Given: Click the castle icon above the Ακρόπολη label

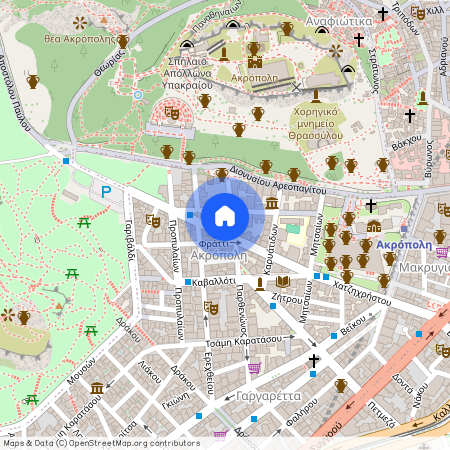Looking at the screenshot, I should [x=255, y=62].
